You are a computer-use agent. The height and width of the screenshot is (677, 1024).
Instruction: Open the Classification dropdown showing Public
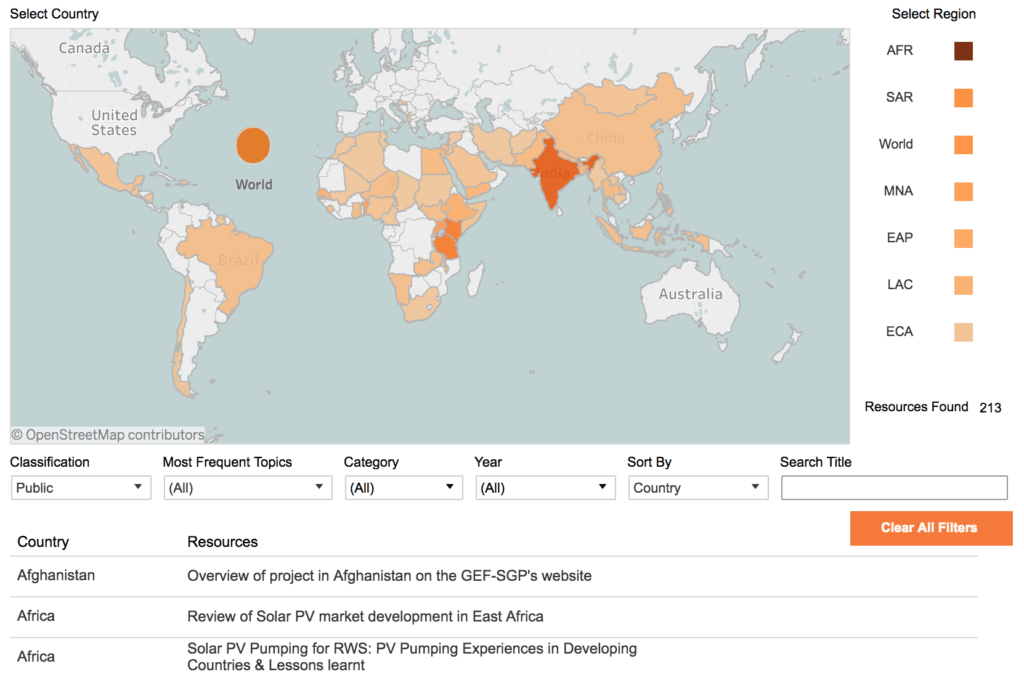coord(81,488)
